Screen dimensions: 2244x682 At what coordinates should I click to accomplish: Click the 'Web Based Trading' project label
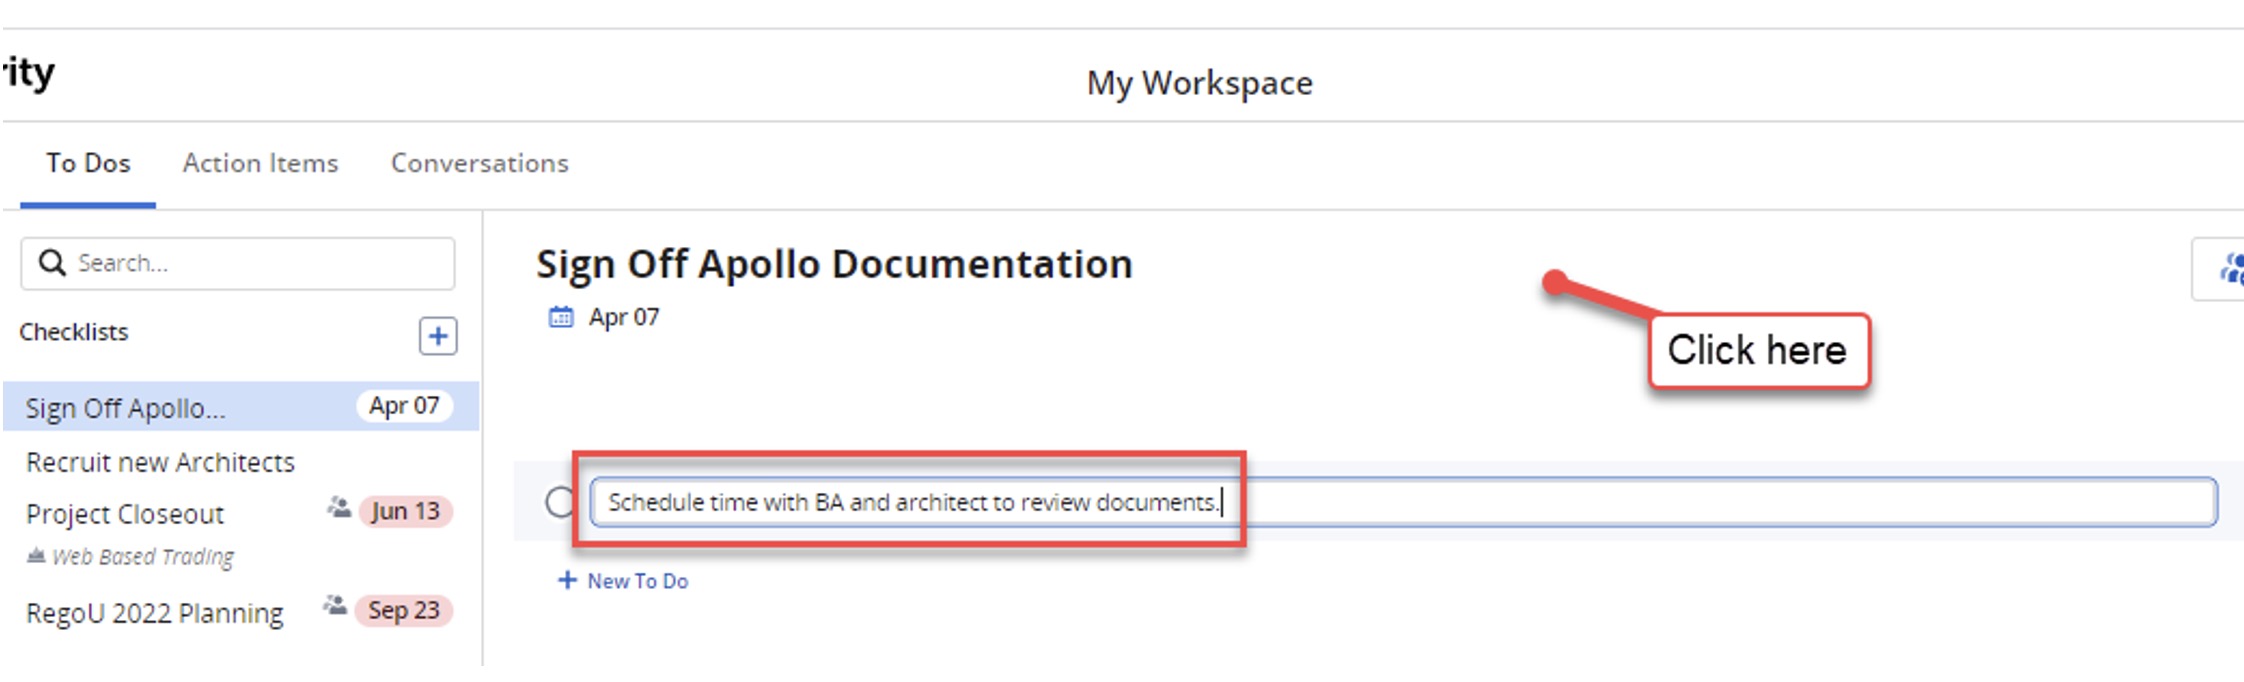(143, 556)
